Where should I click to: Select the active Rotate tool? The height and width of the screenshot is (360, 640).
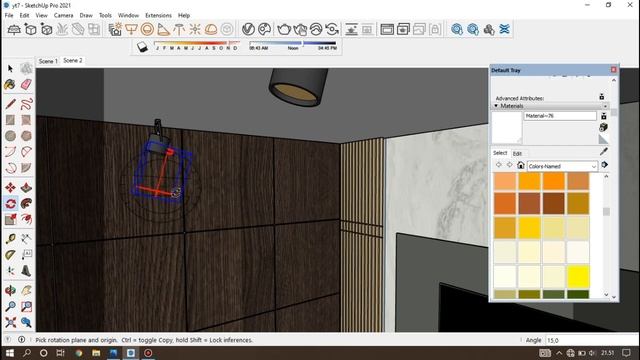tap(10, 203)
